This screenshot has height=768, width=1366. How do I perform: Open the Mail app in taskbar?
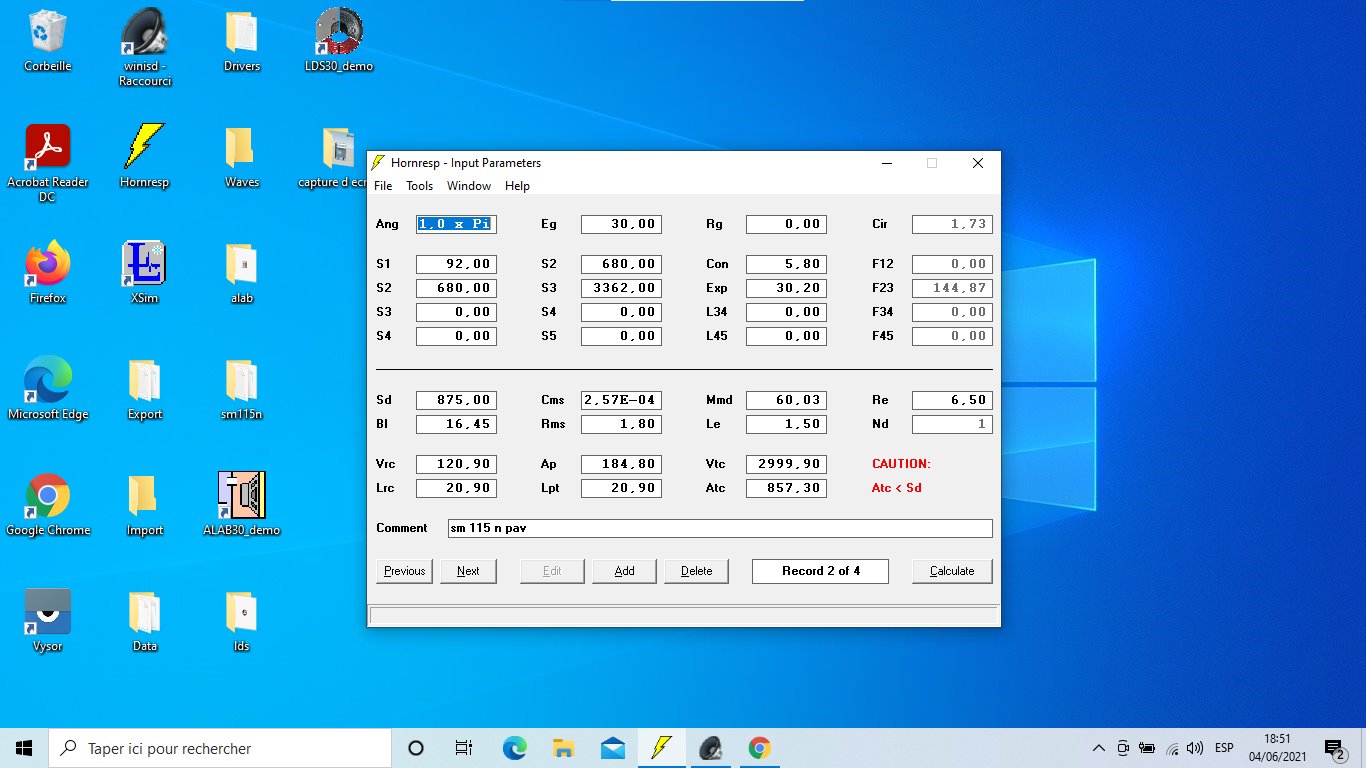(x=613, y=748)
